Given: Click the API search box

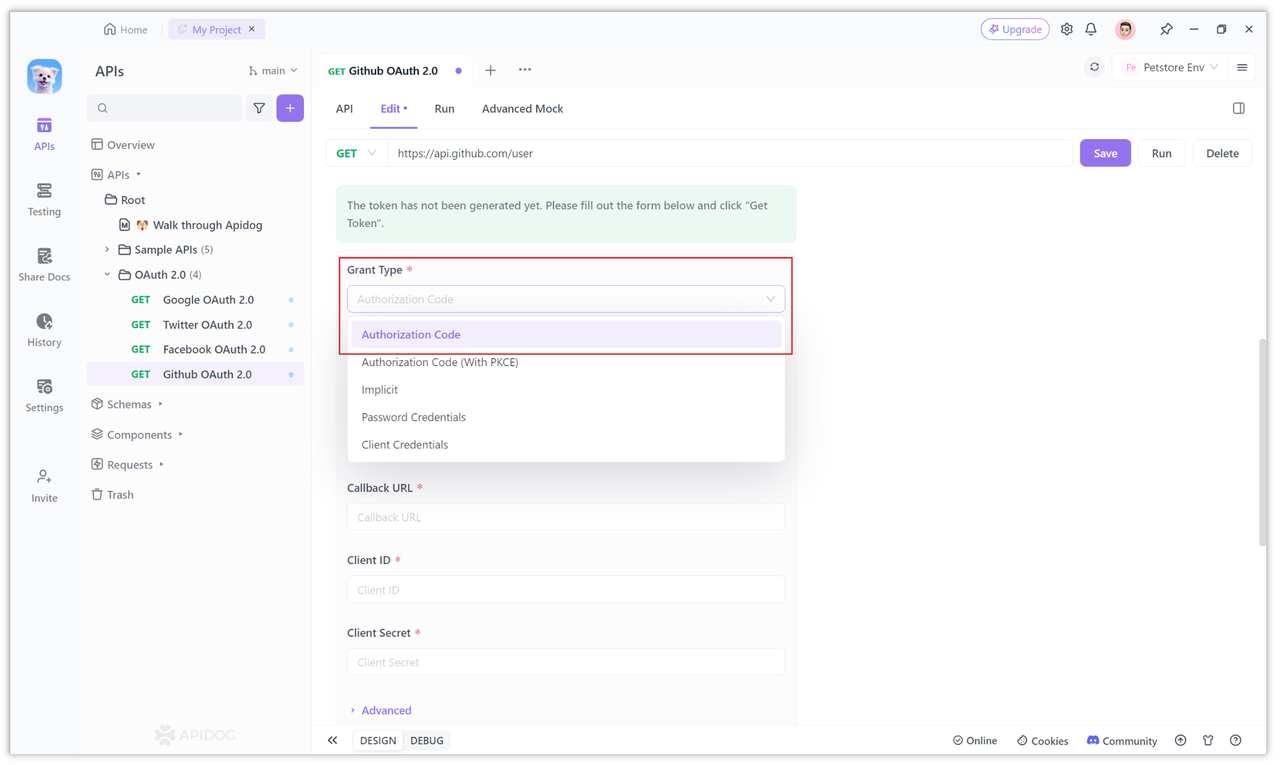Looking at the screenshot, I should (165, 108).
